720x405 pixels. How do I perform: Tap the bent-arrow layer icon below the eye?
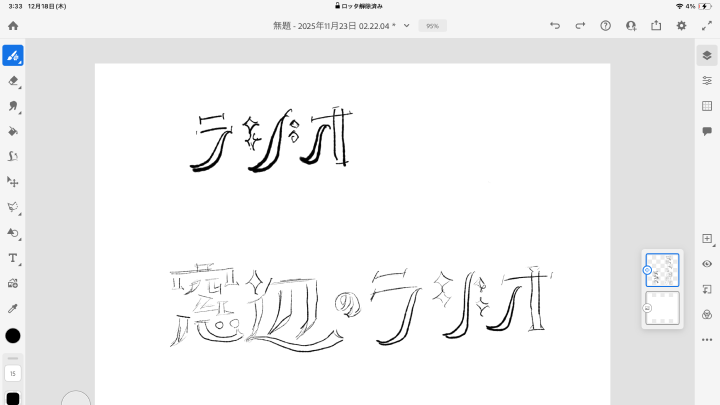pyautogui.click(x=707, y=289)
